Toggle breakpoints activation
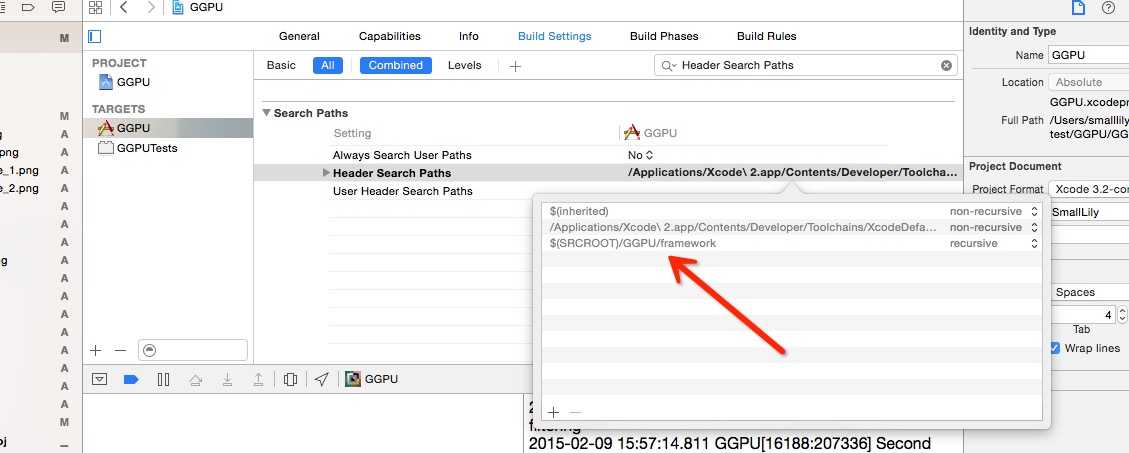The height and width of the screenshot is (453, 1129). 131,380
